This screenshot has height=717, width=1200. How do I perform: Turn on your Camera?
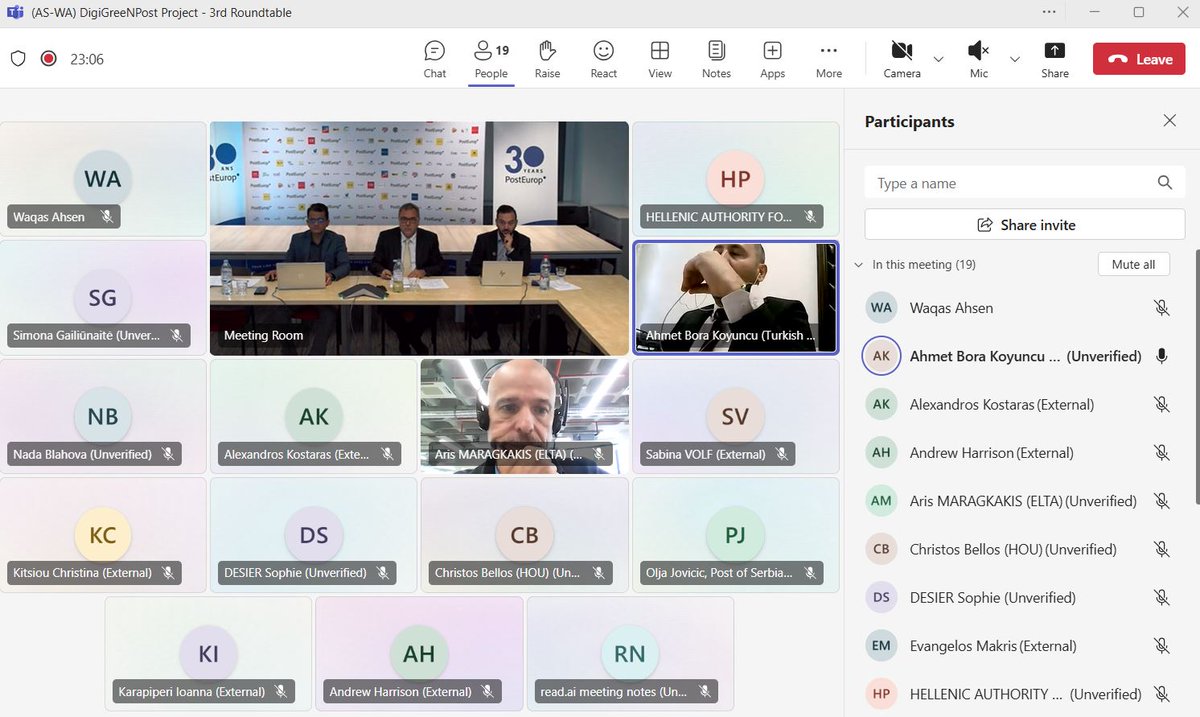tap(901, 58)
